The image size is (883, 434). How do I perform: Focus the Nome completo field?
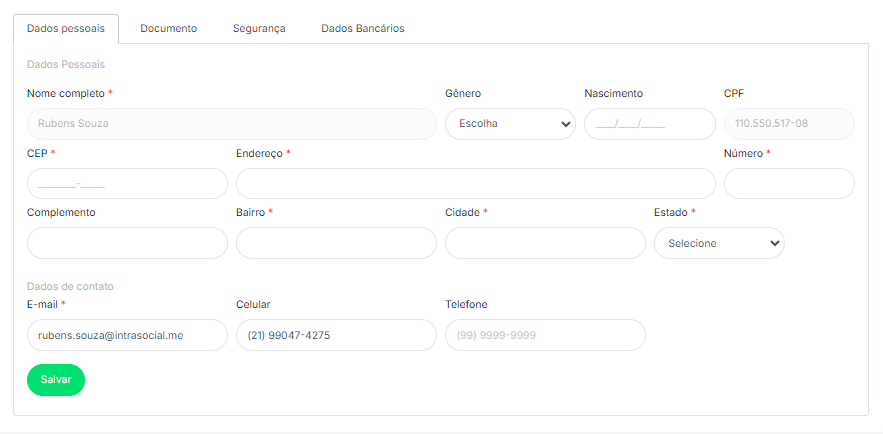(232, 124)
